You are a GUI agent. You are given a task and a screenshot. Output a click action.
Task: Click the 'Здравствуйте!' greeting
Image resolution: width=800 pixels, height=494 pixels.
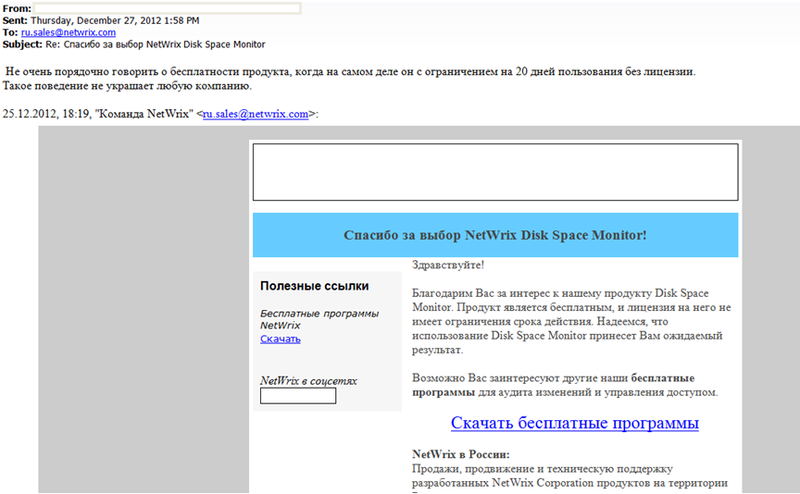pyautogui.click(x=448, y=265)
